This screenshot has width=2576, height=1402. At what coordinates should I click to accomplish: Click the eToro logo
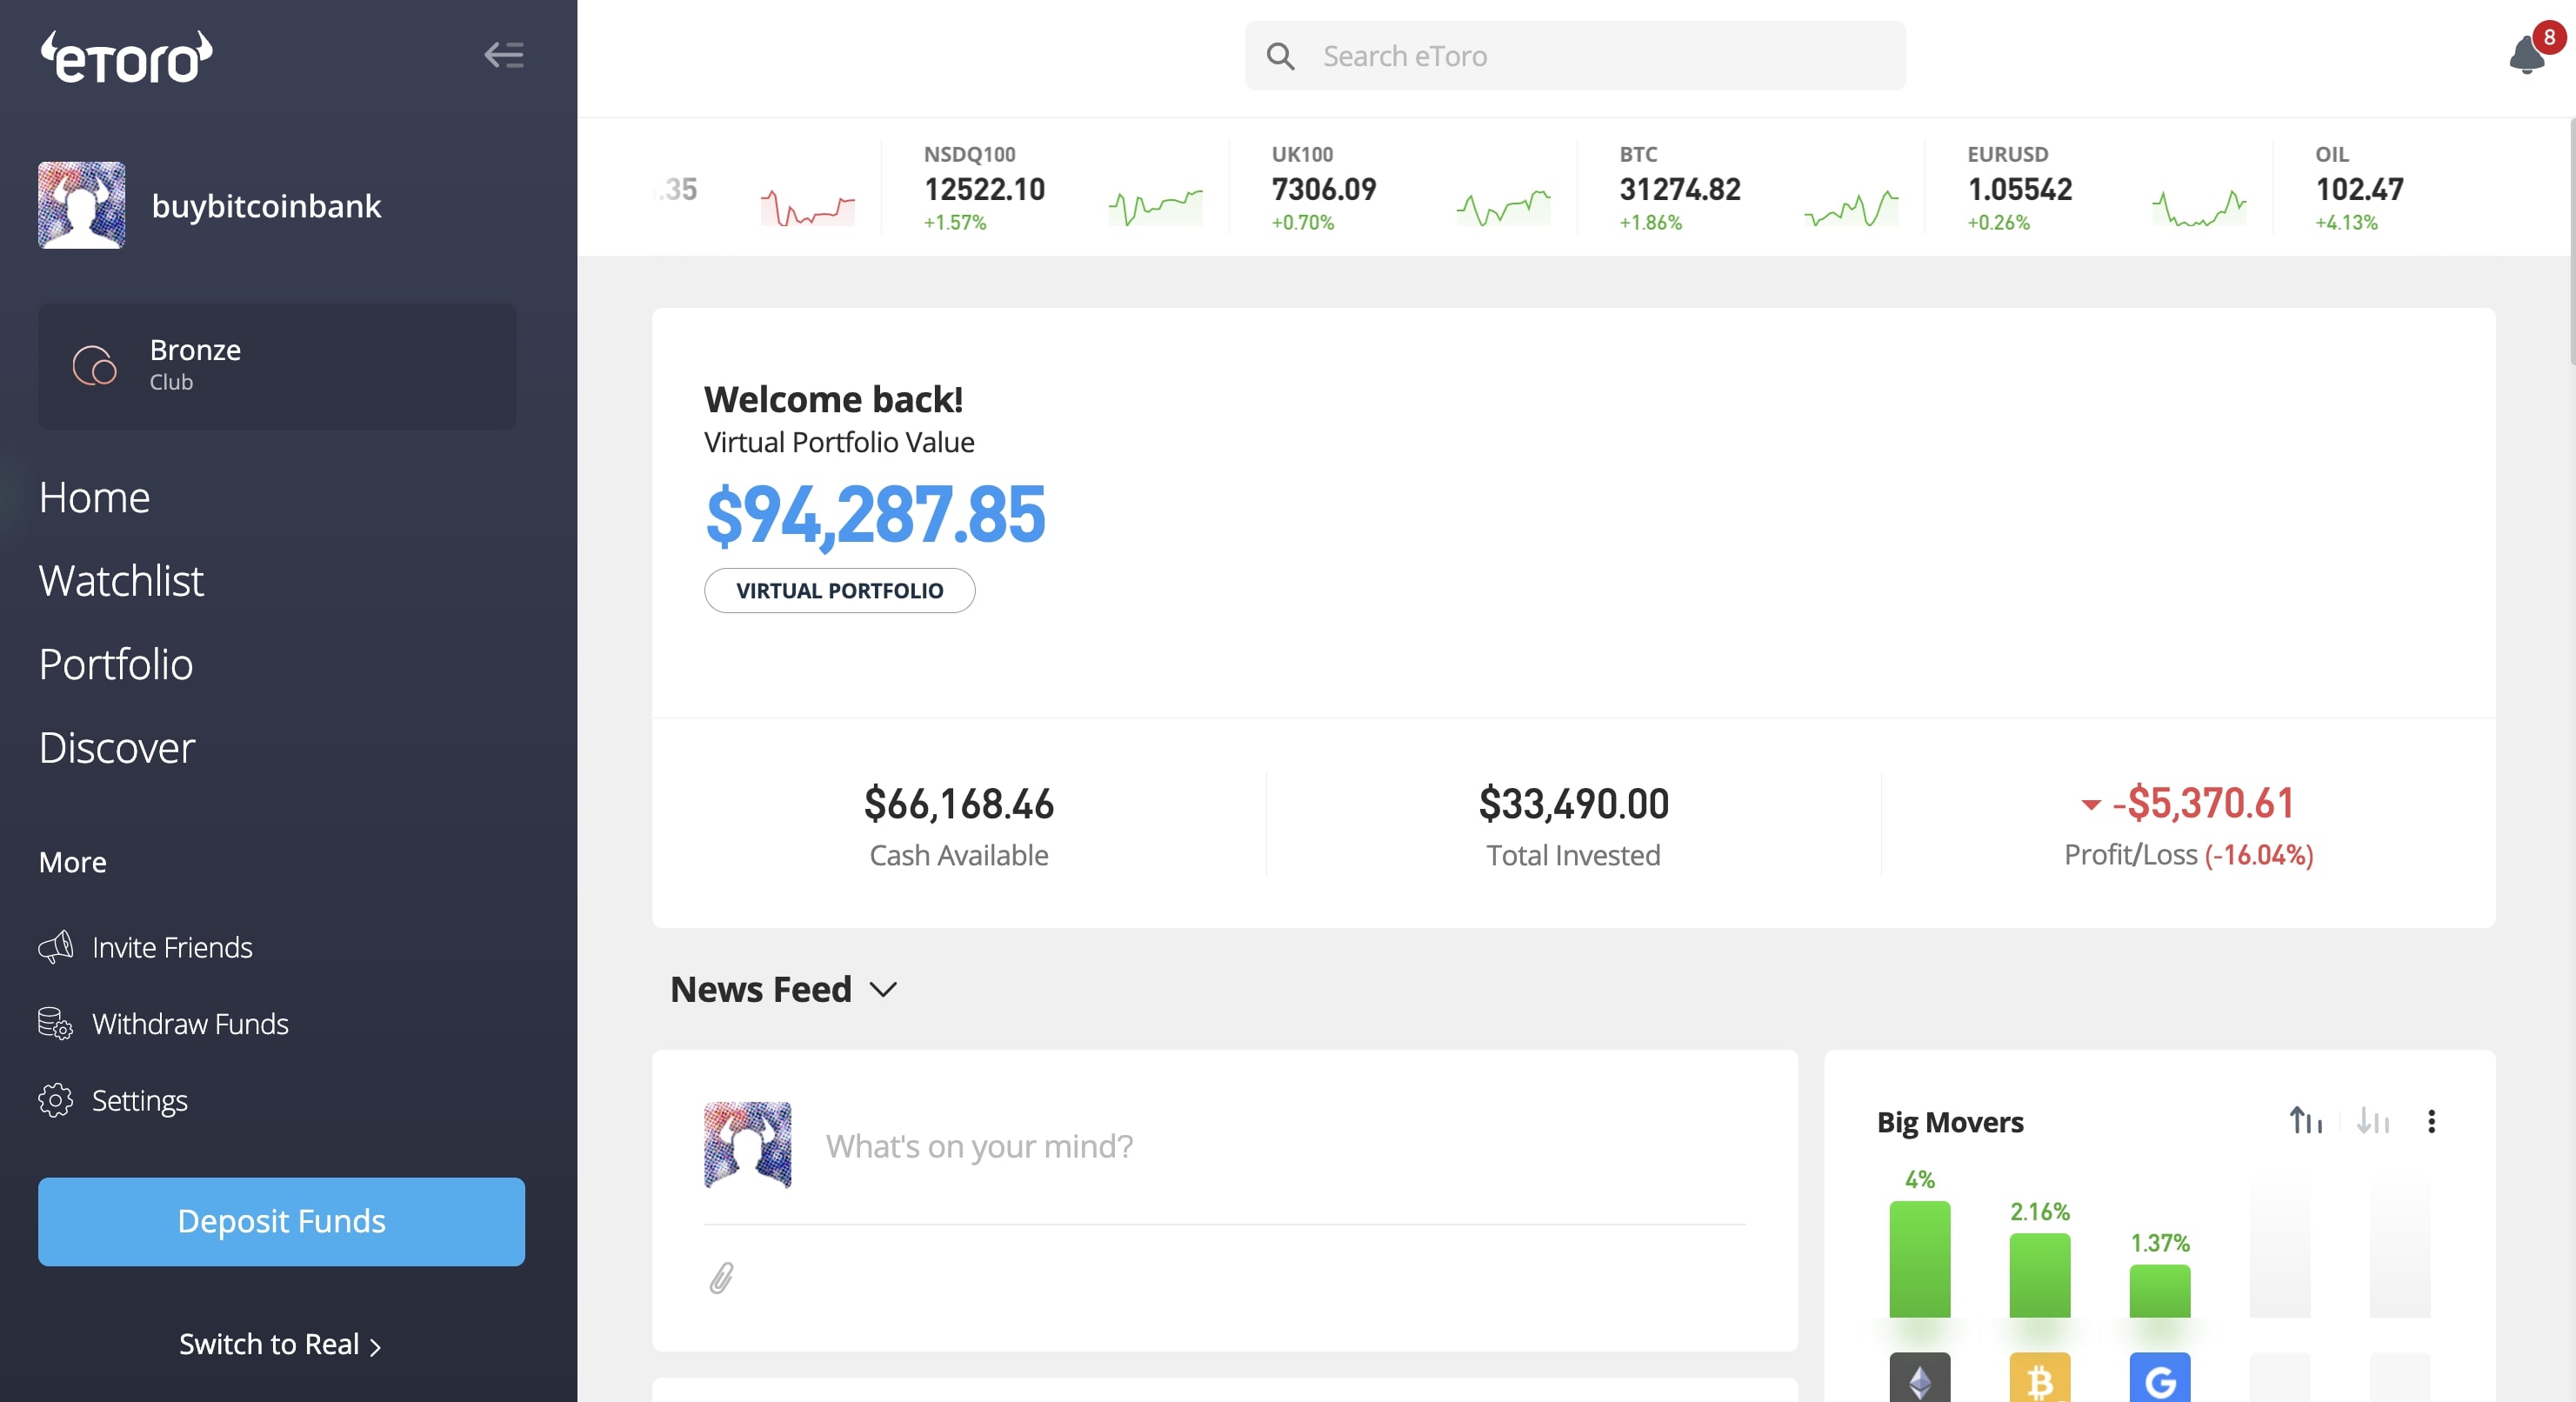click(x=126, y=57)
